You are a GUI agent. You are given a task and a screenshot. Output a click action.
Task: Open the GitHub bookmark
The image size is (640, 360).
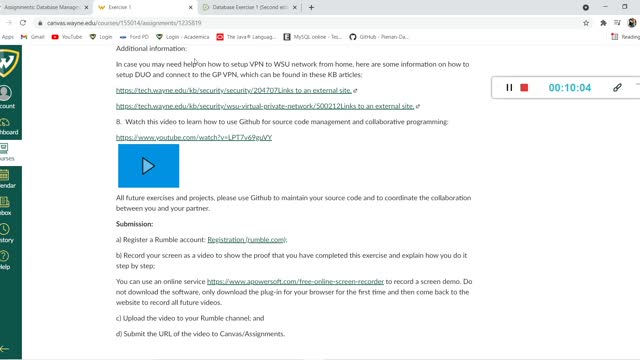click(x=379, y=37)
